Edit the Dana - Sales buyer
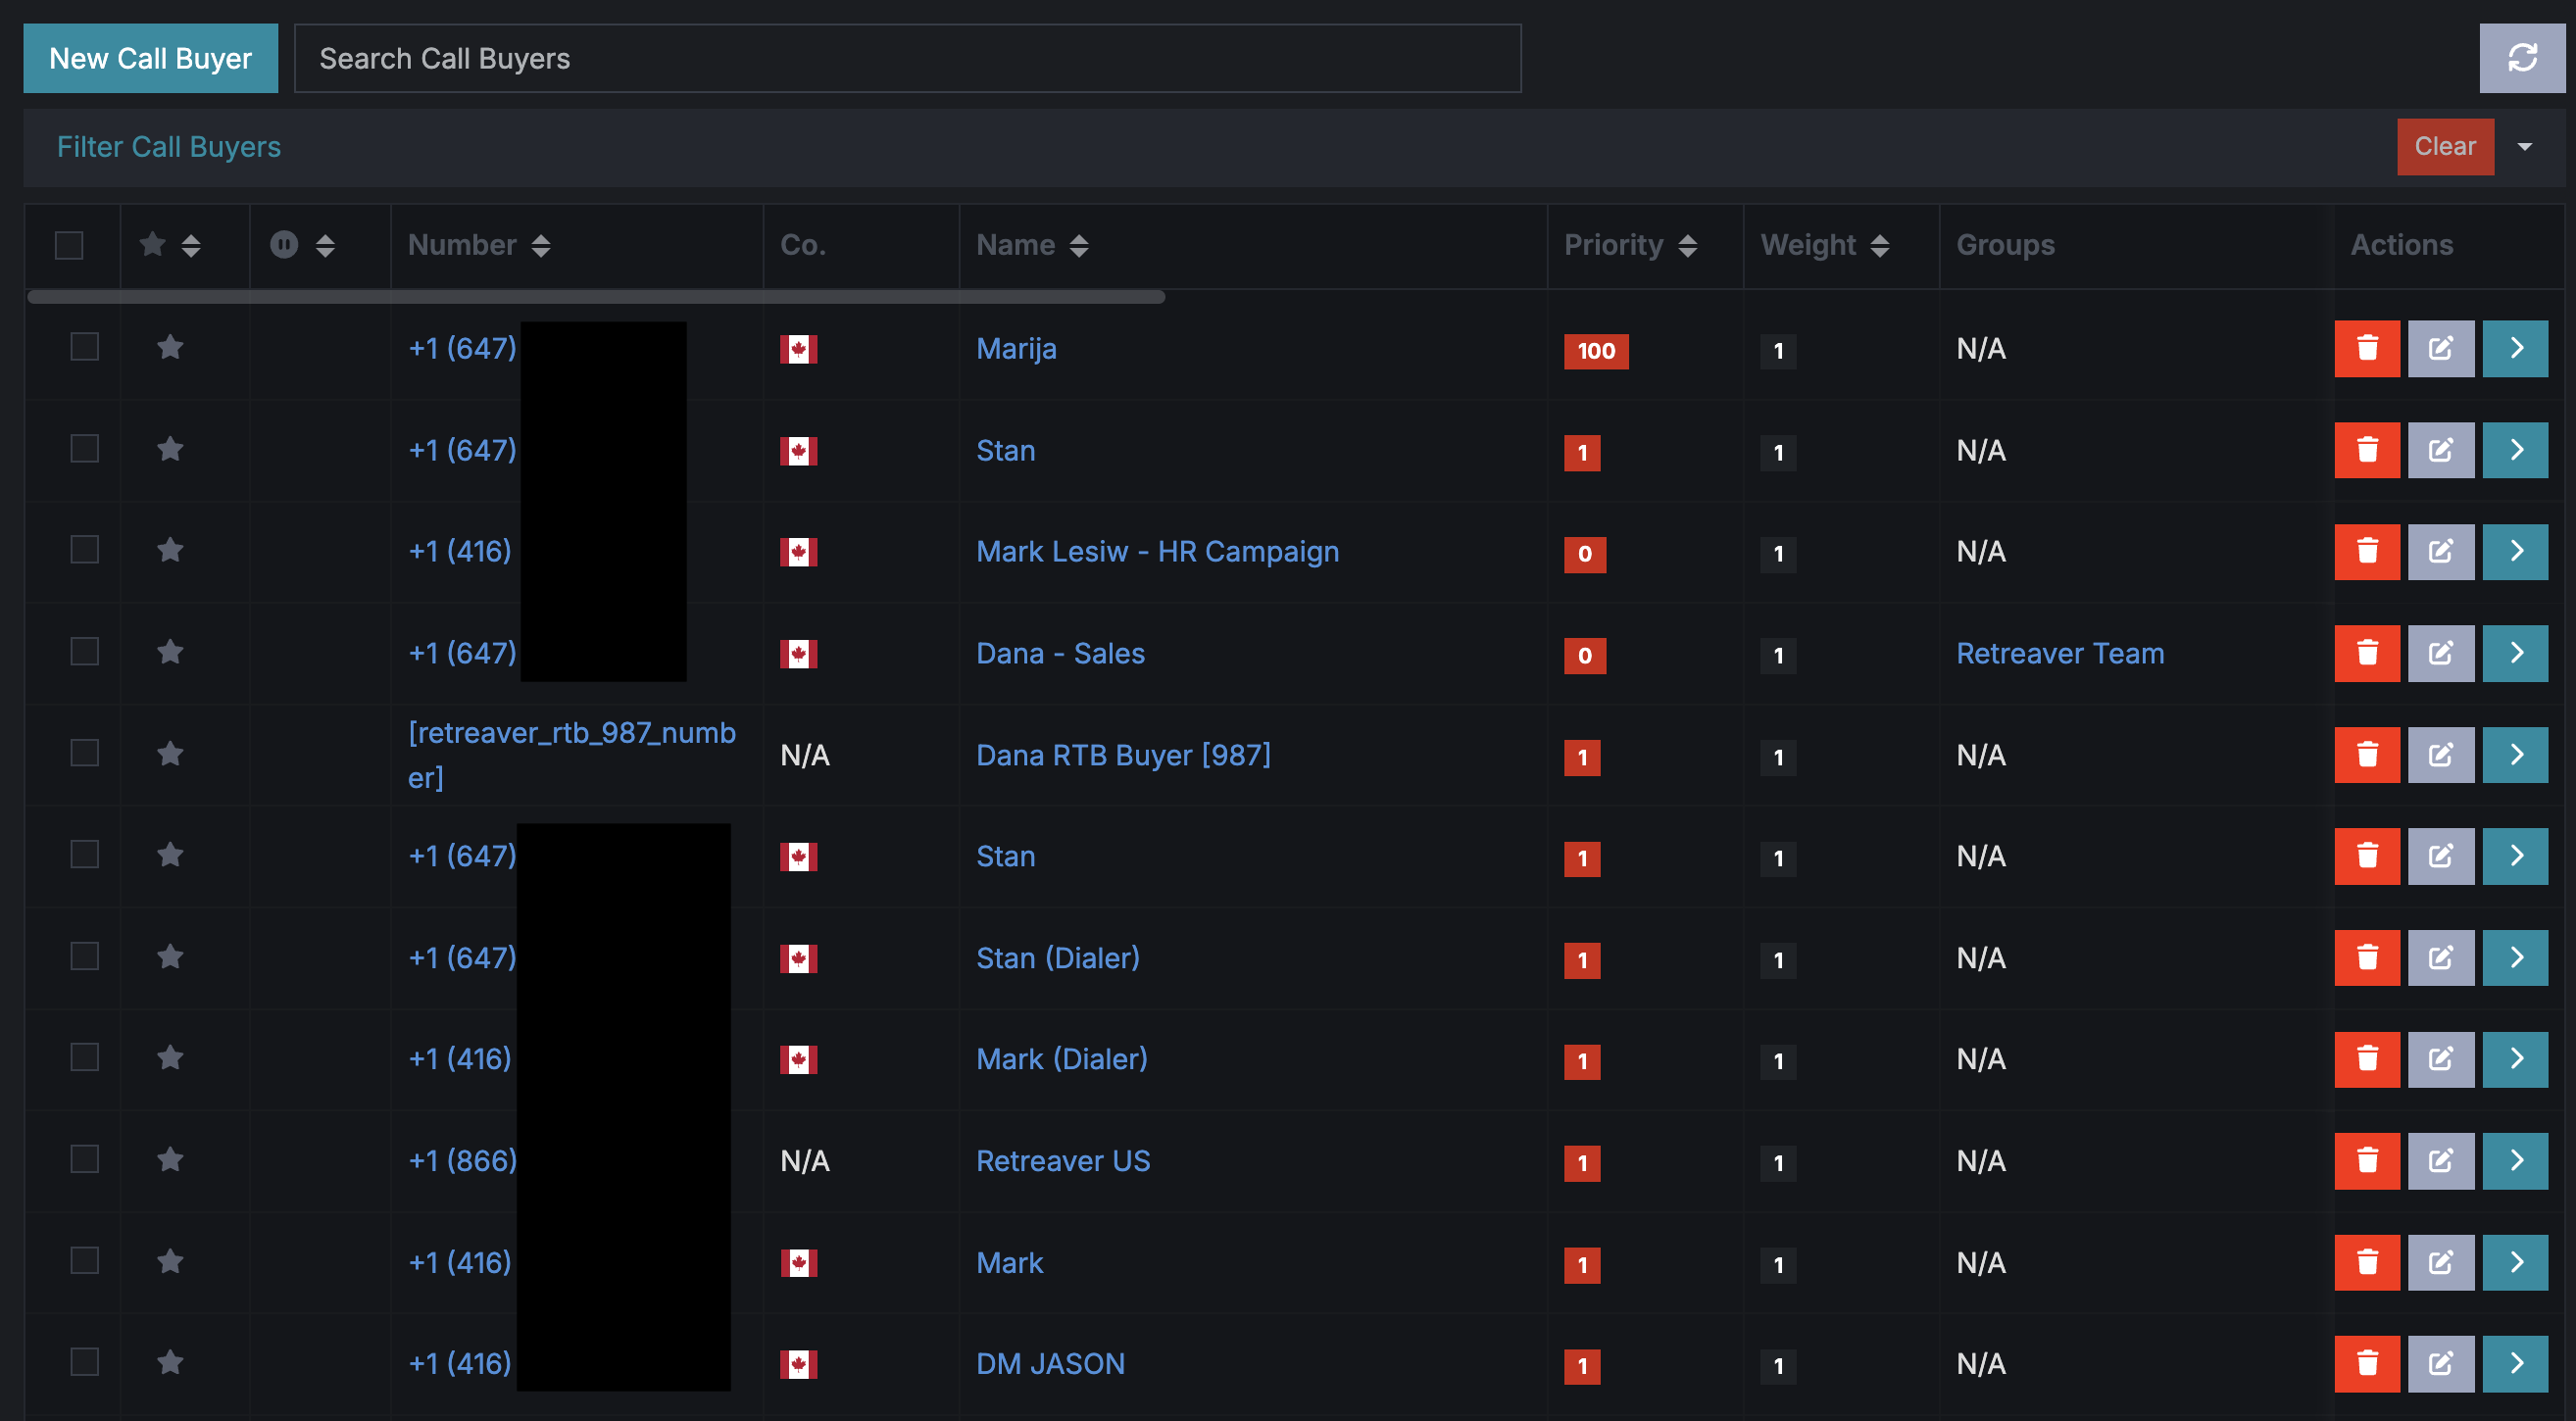 [x=2440, y=653]
